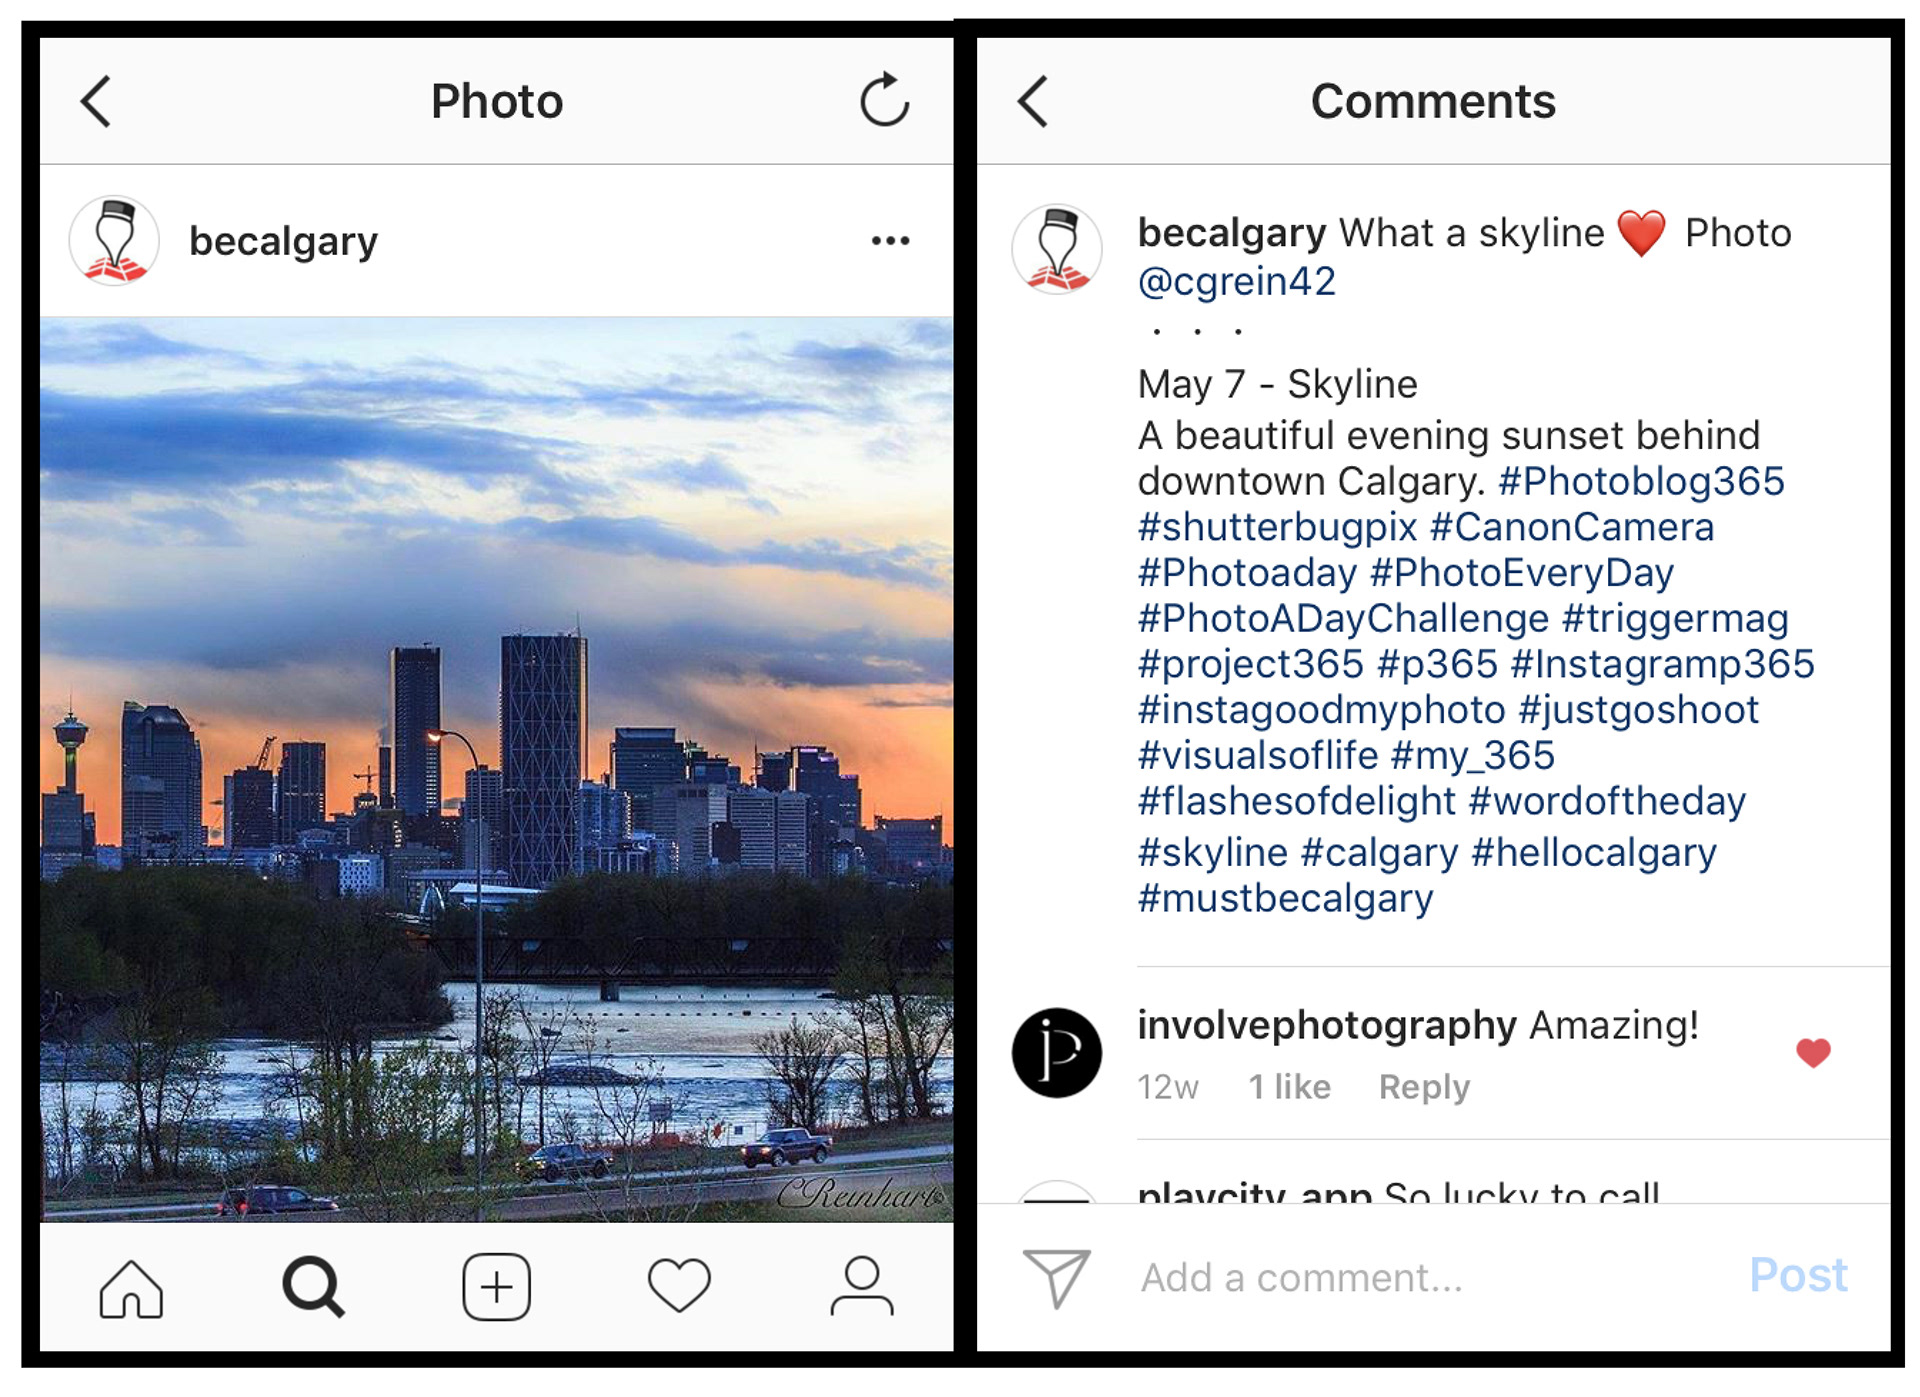
Task: Go back from the Comments screen
Action: (x=1033, y=101)
